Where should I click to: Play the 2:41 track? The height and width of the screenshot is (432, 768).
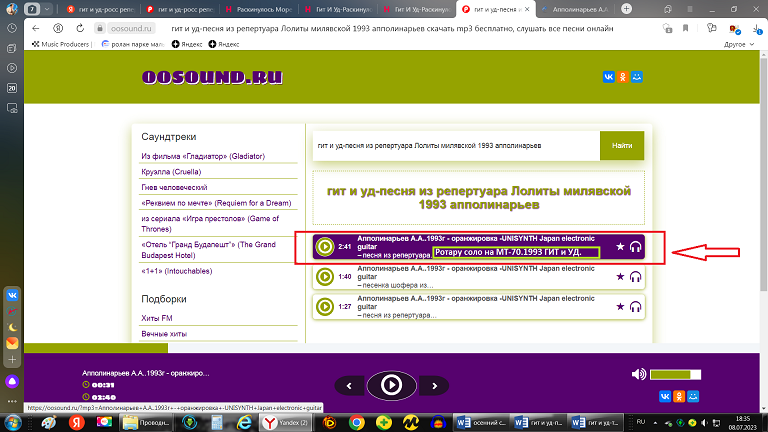[324, 247]
